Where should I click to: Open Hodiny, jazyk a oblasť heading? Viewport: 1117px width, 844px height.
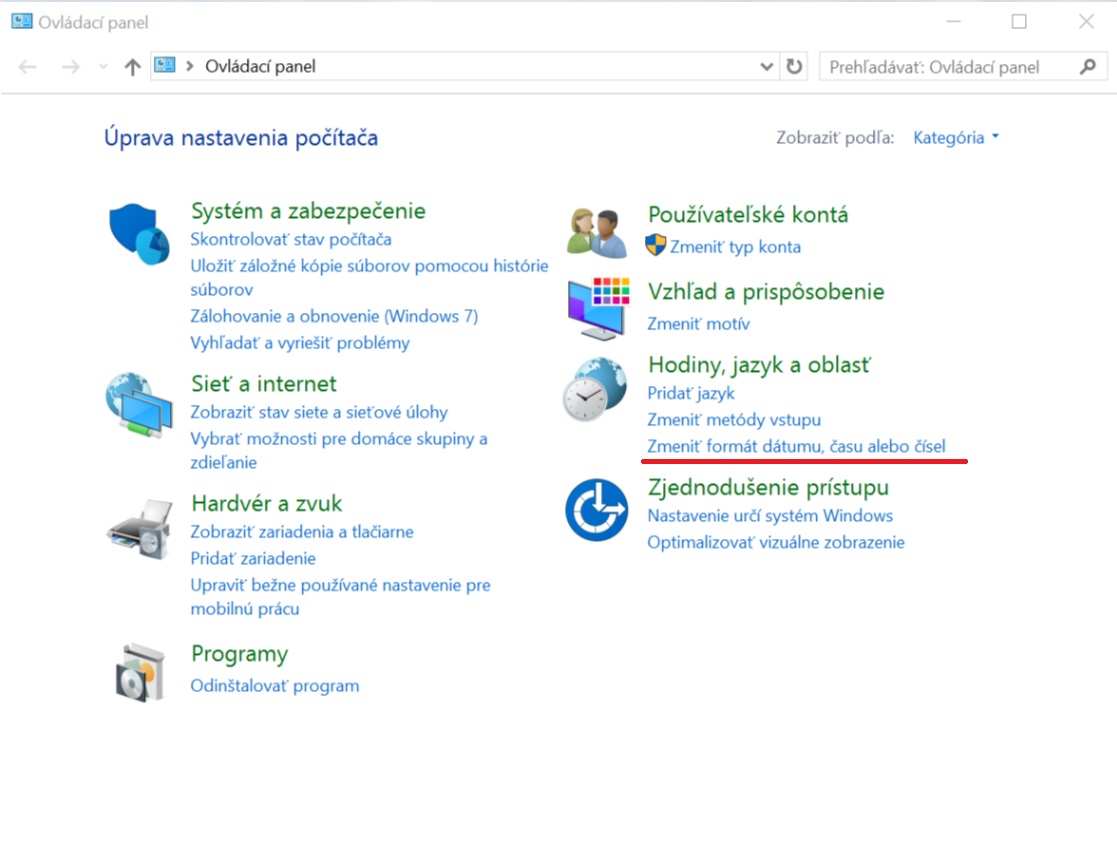[759, 365]
